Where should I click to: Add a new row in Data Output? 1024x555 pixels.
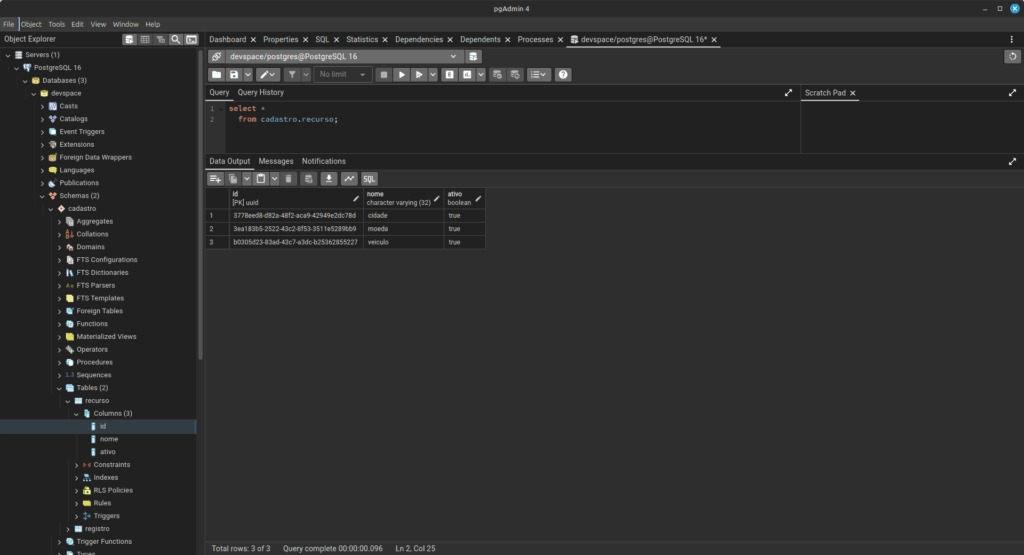click(215, 179)
